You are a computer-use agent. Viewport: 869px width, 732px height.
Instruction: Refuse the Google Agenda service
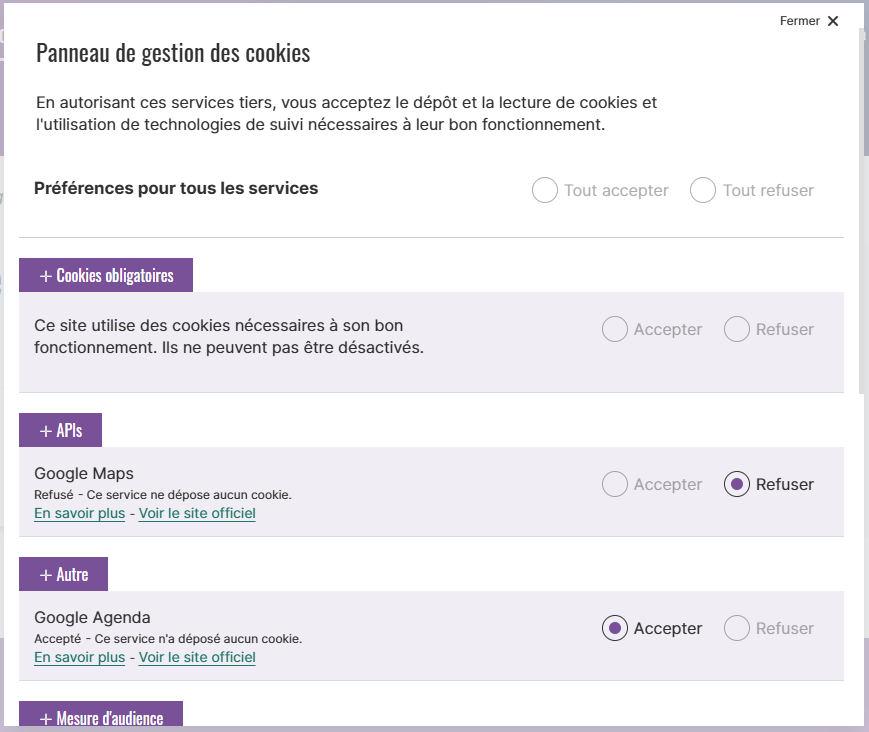pyautogui.click(x=737, y=628)
